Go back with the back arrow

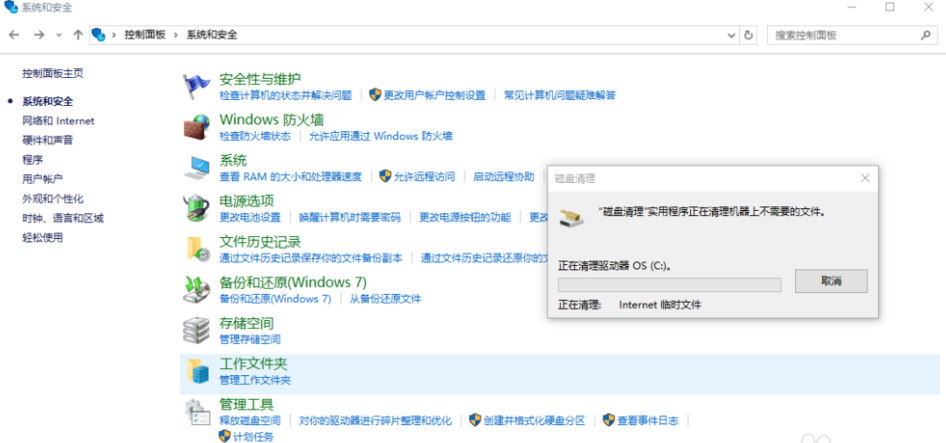tap(14, 35)
